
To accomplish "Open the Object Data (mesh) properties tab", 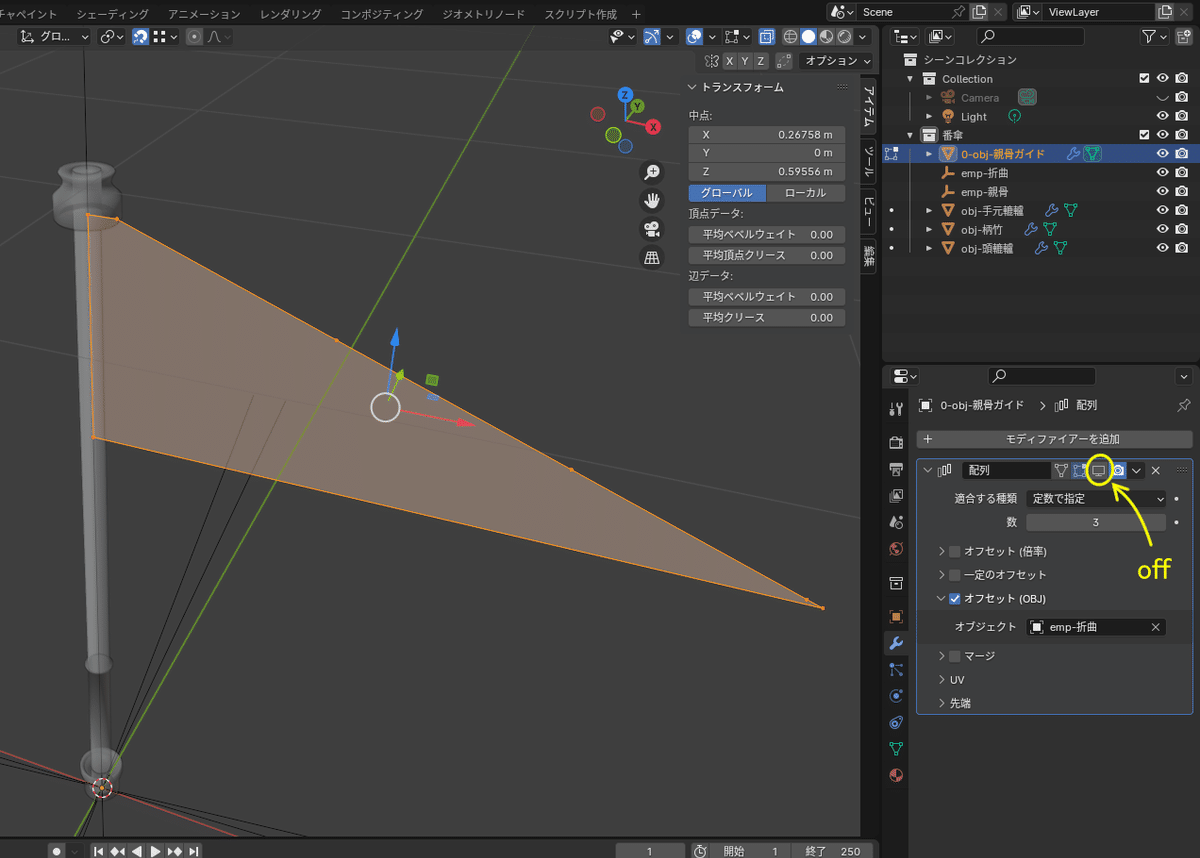I will pyautogui.click(x=896, y=748).
